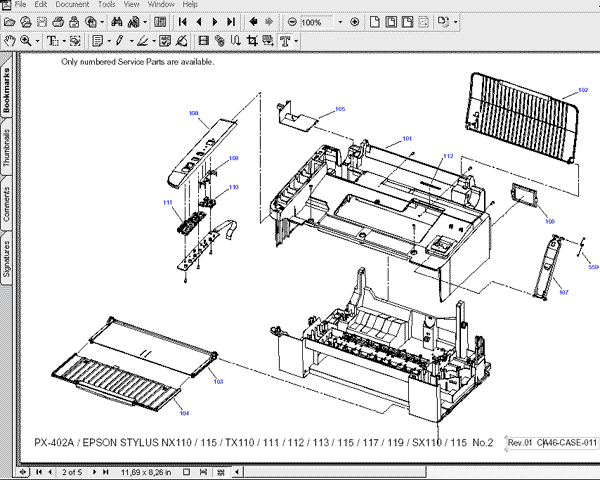Click the Go to Next View arrow
This screenshot has height=480, width=600.
pos(269,22)
